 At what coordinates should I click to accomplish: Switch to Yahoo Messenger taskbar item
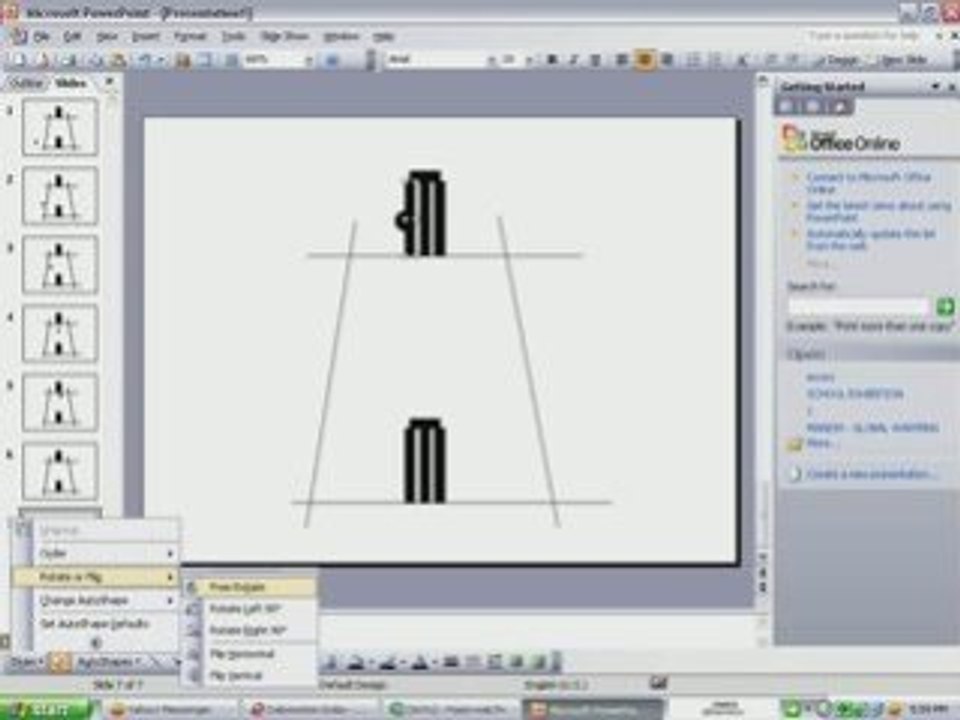167,710
